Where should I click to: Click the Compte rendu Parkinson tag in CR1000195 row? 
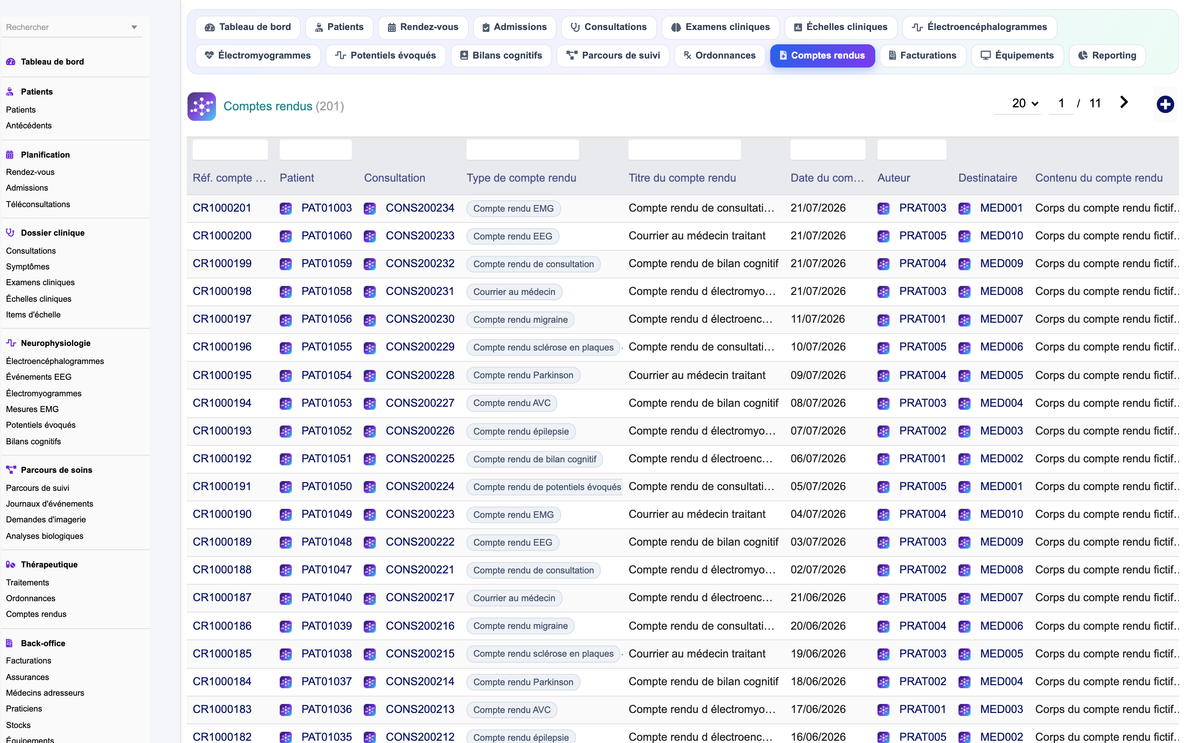point(523,376)
